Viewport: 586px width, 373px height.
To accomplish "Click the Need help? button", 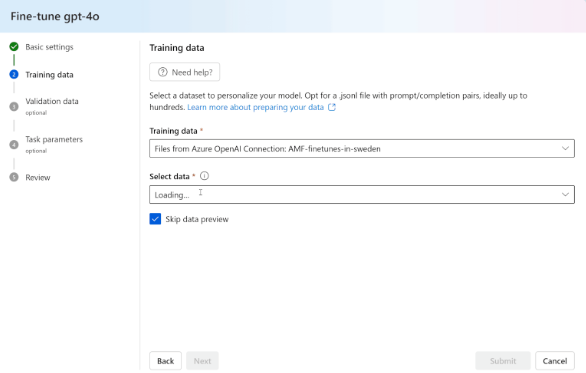I will [x=185, y=72].
